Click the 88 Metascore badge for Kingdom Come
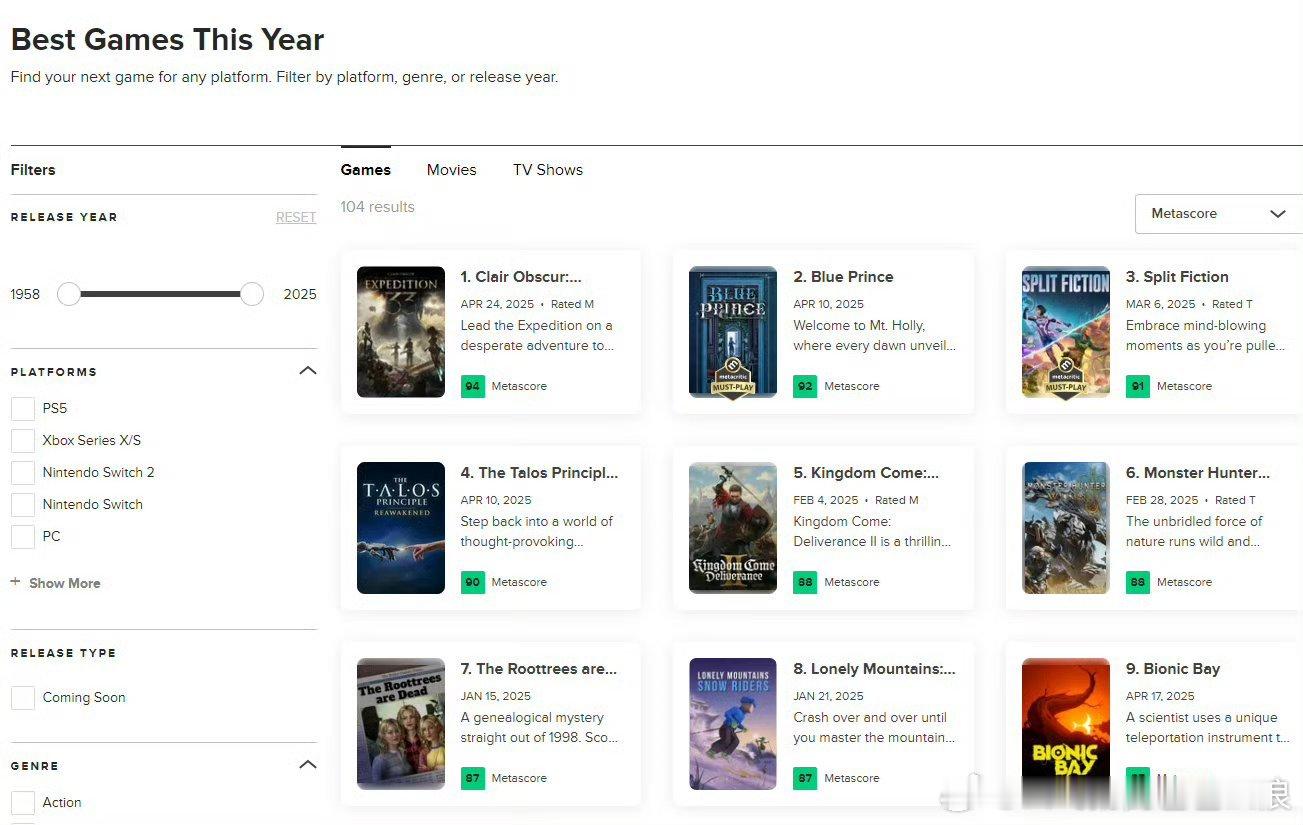Screen dimensions: 1303x825 tap(805, 582)
